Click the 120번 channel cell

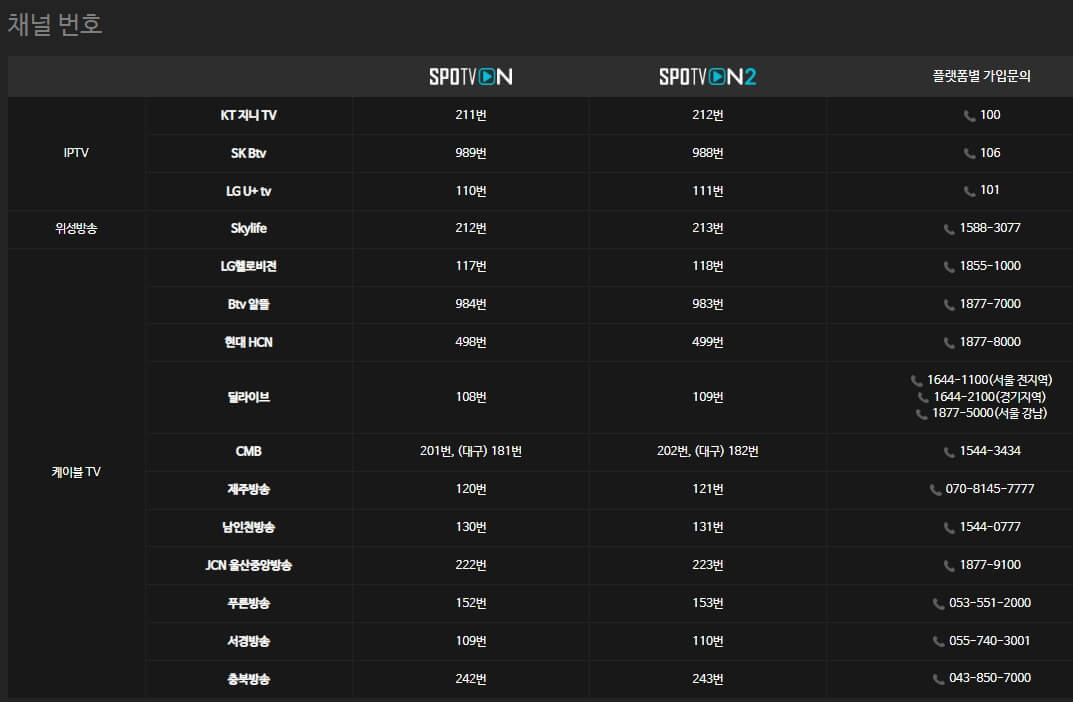(471, 489)
